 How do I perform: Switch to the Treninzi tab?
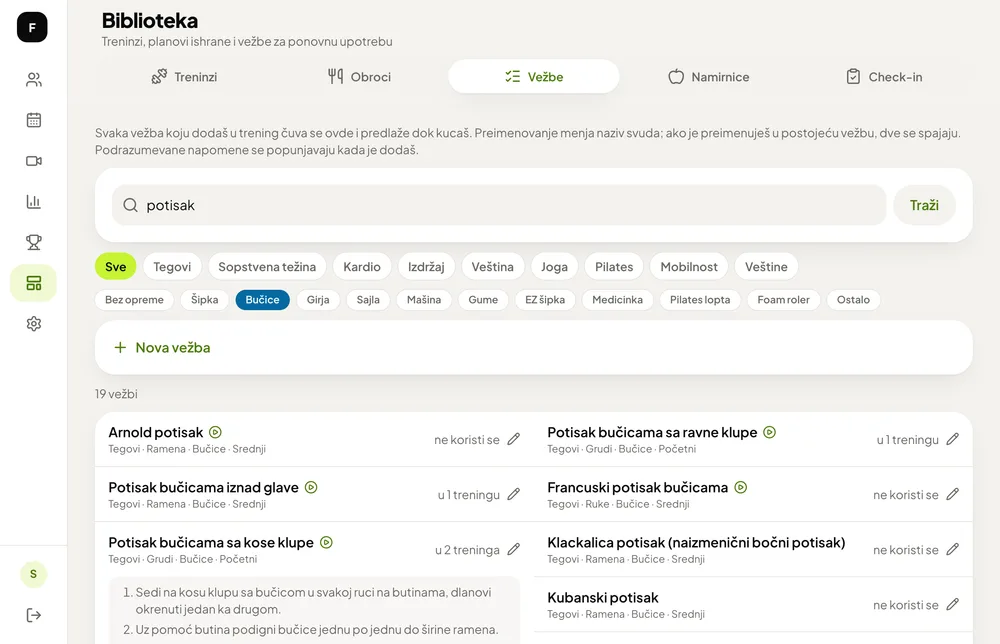pyautogui.click(x=184, y=77)
